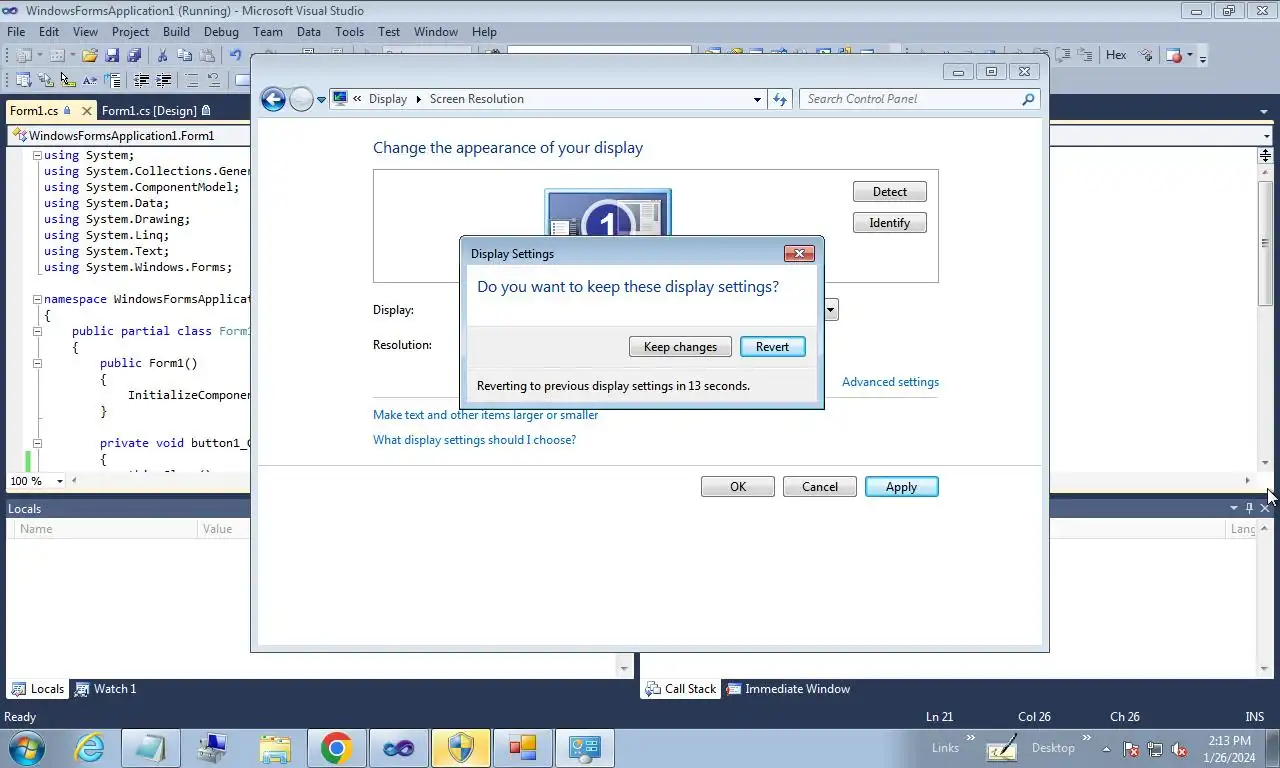Select the Call Stack tab

681,688
